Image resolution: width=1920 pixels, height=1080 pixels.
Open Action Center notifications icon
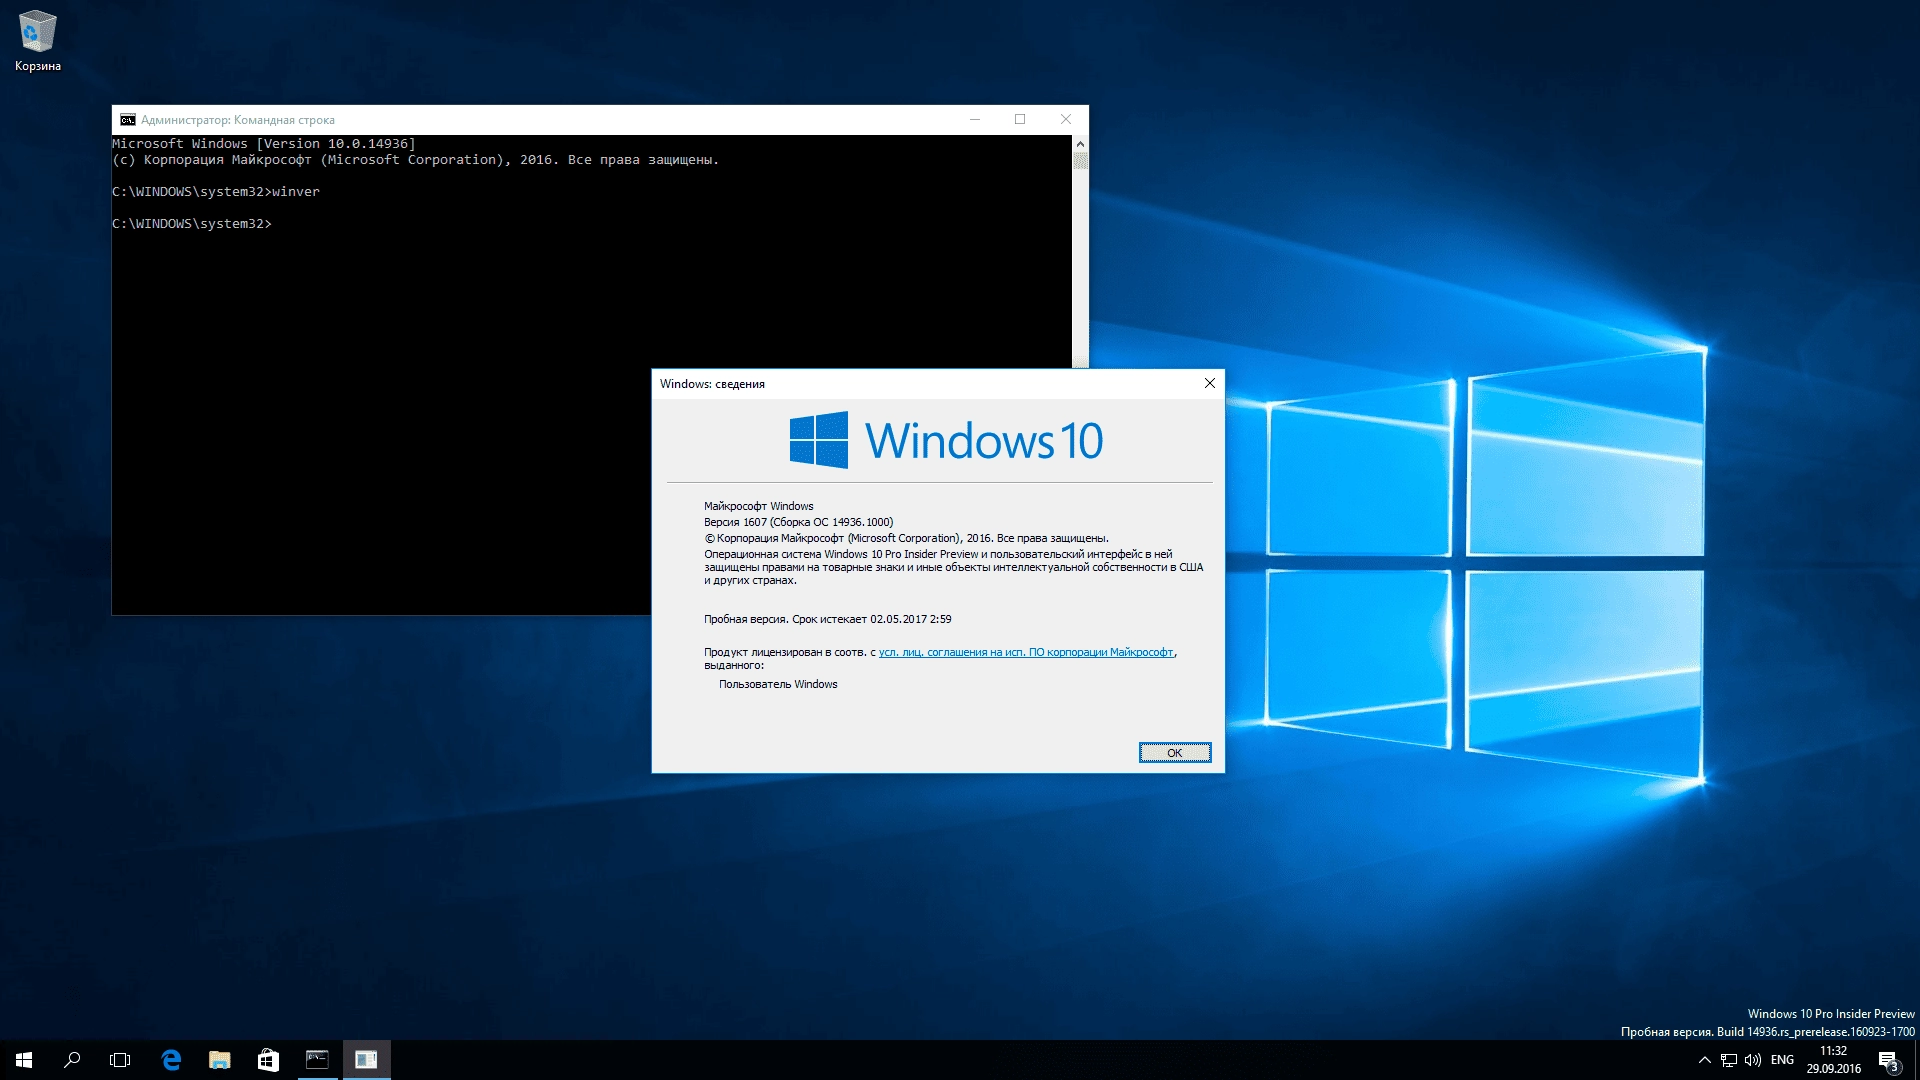click(x=1888, y=1060)
